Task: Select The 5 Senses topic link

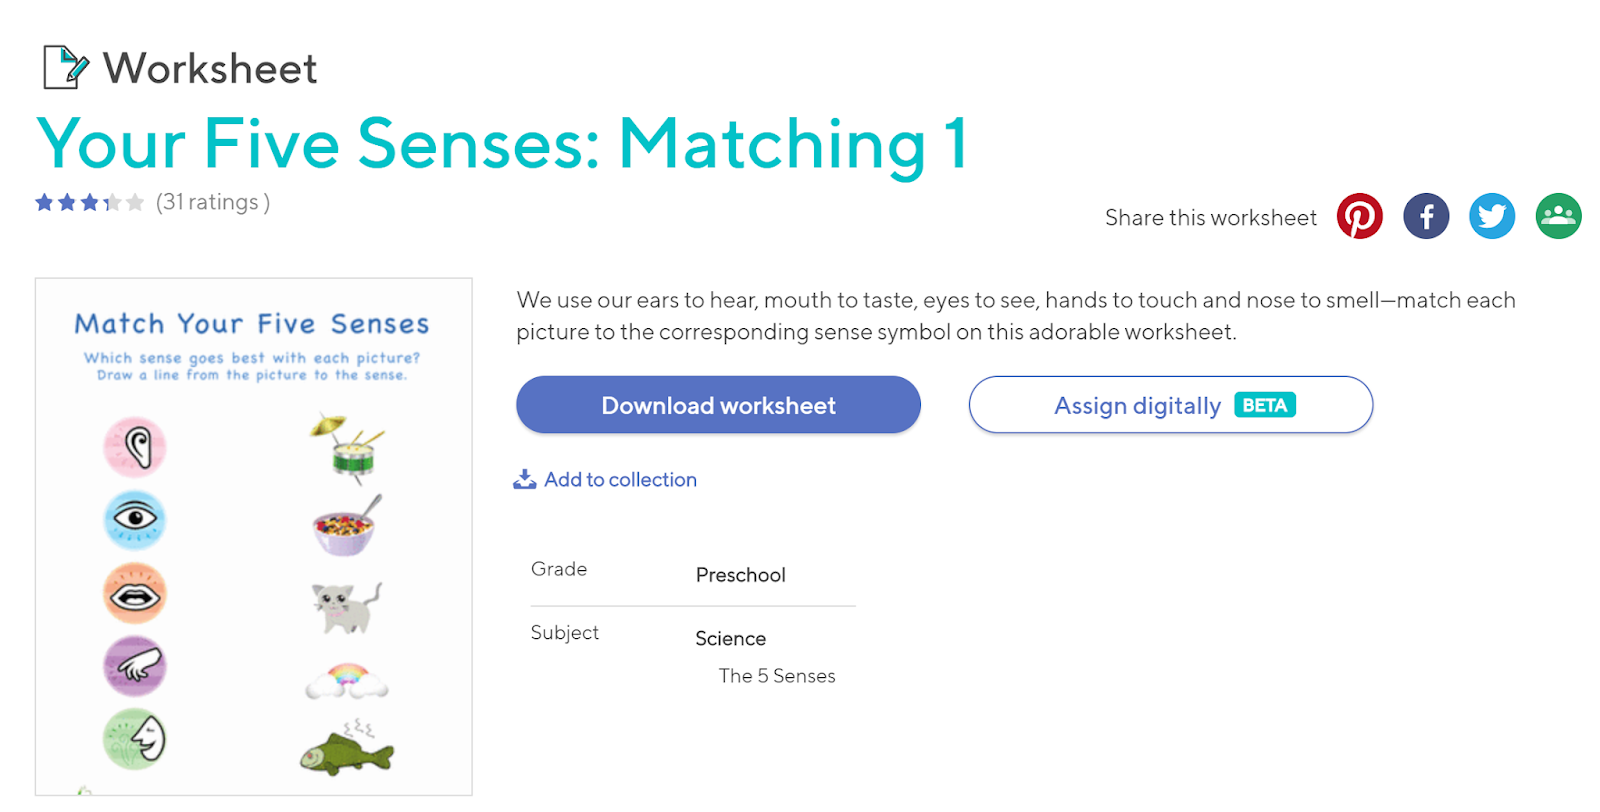Action: [x=776, y=676]
